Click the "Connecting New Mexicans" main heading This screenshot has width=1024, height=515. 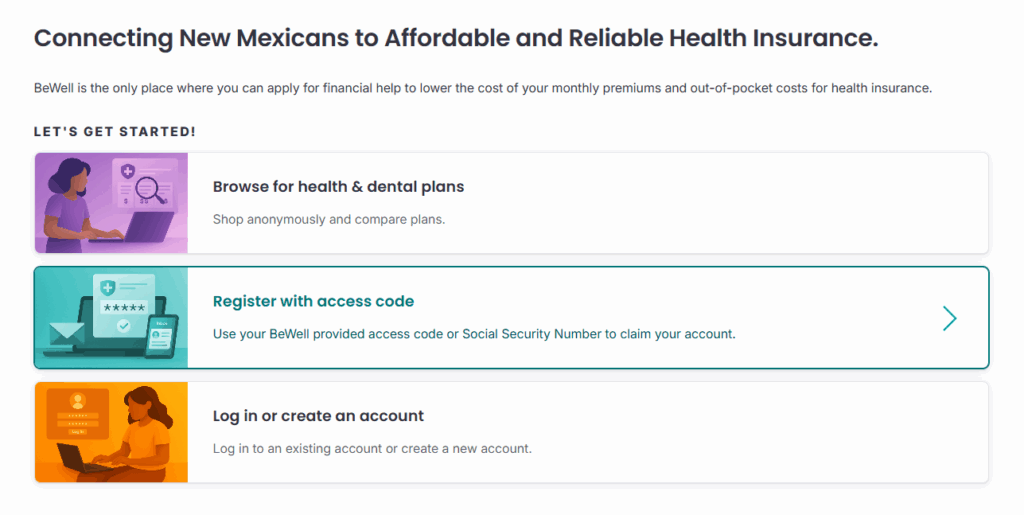[456, 39]
